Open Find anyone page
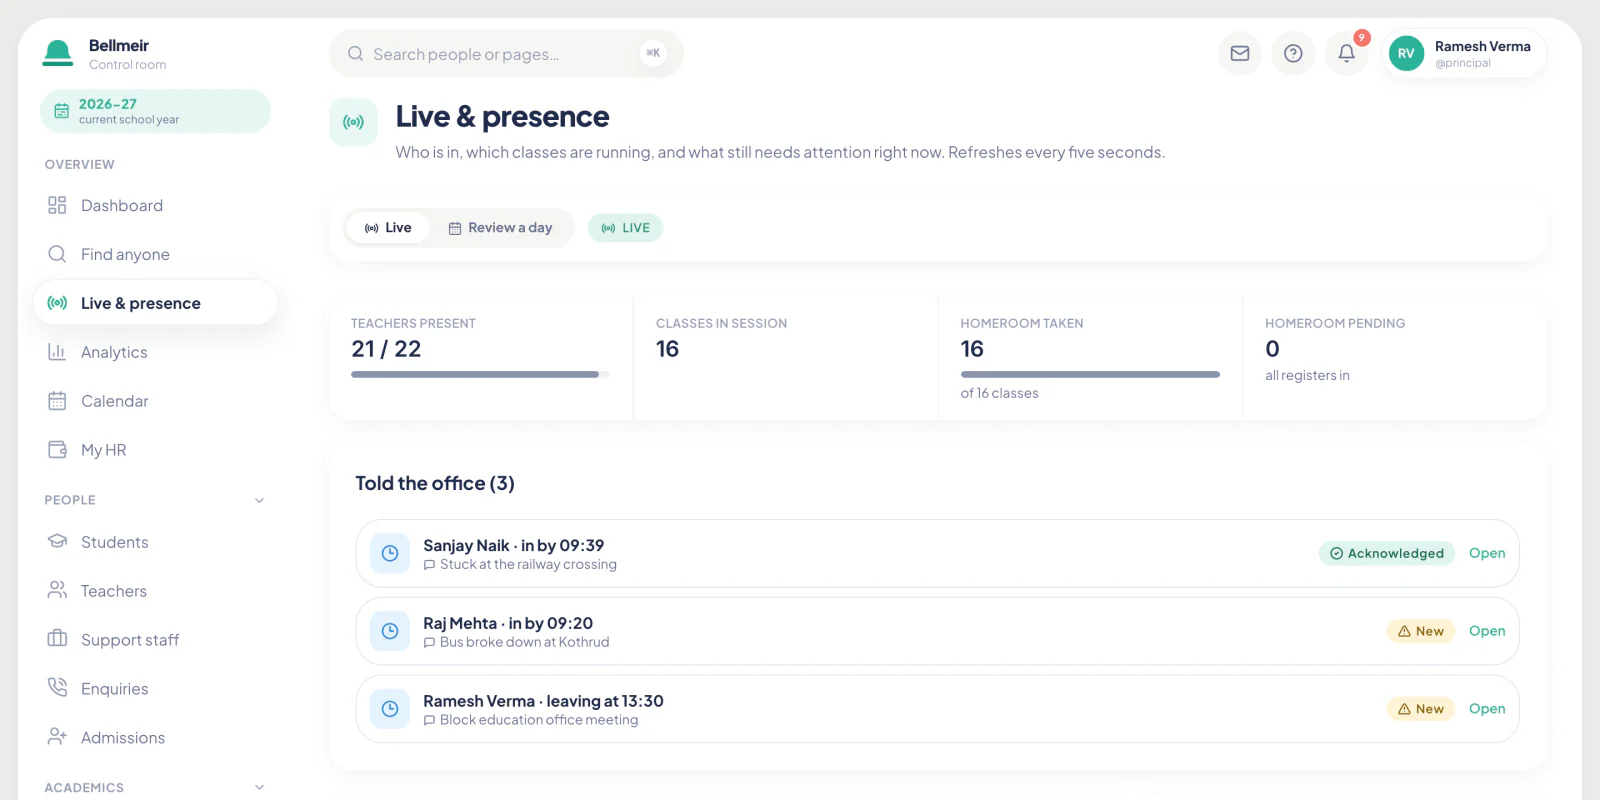The height and width of the screenshot is (800, 1600). point(155,254)
